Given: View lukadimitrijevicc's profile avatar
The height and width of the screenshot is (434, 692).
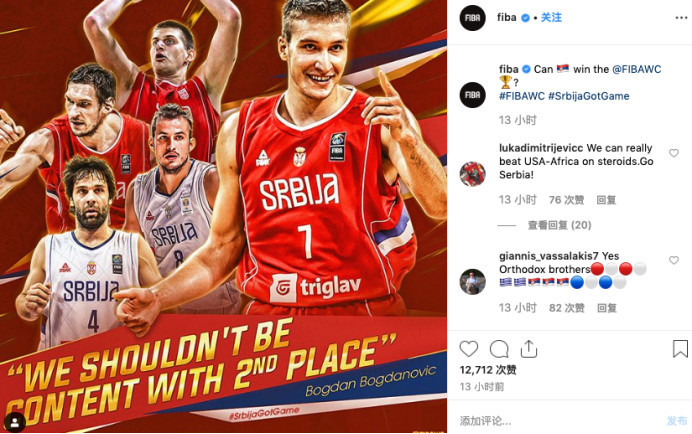Looking at the screenshot, I should tap(472, 174).
